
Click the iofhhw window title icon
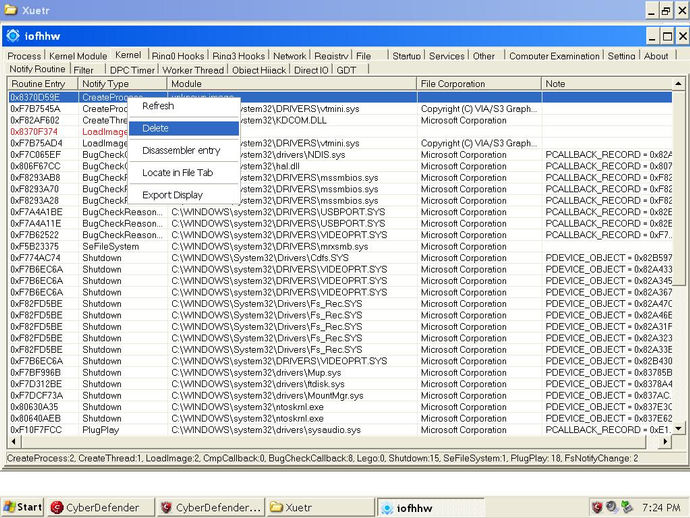click(x=13, y=36)
